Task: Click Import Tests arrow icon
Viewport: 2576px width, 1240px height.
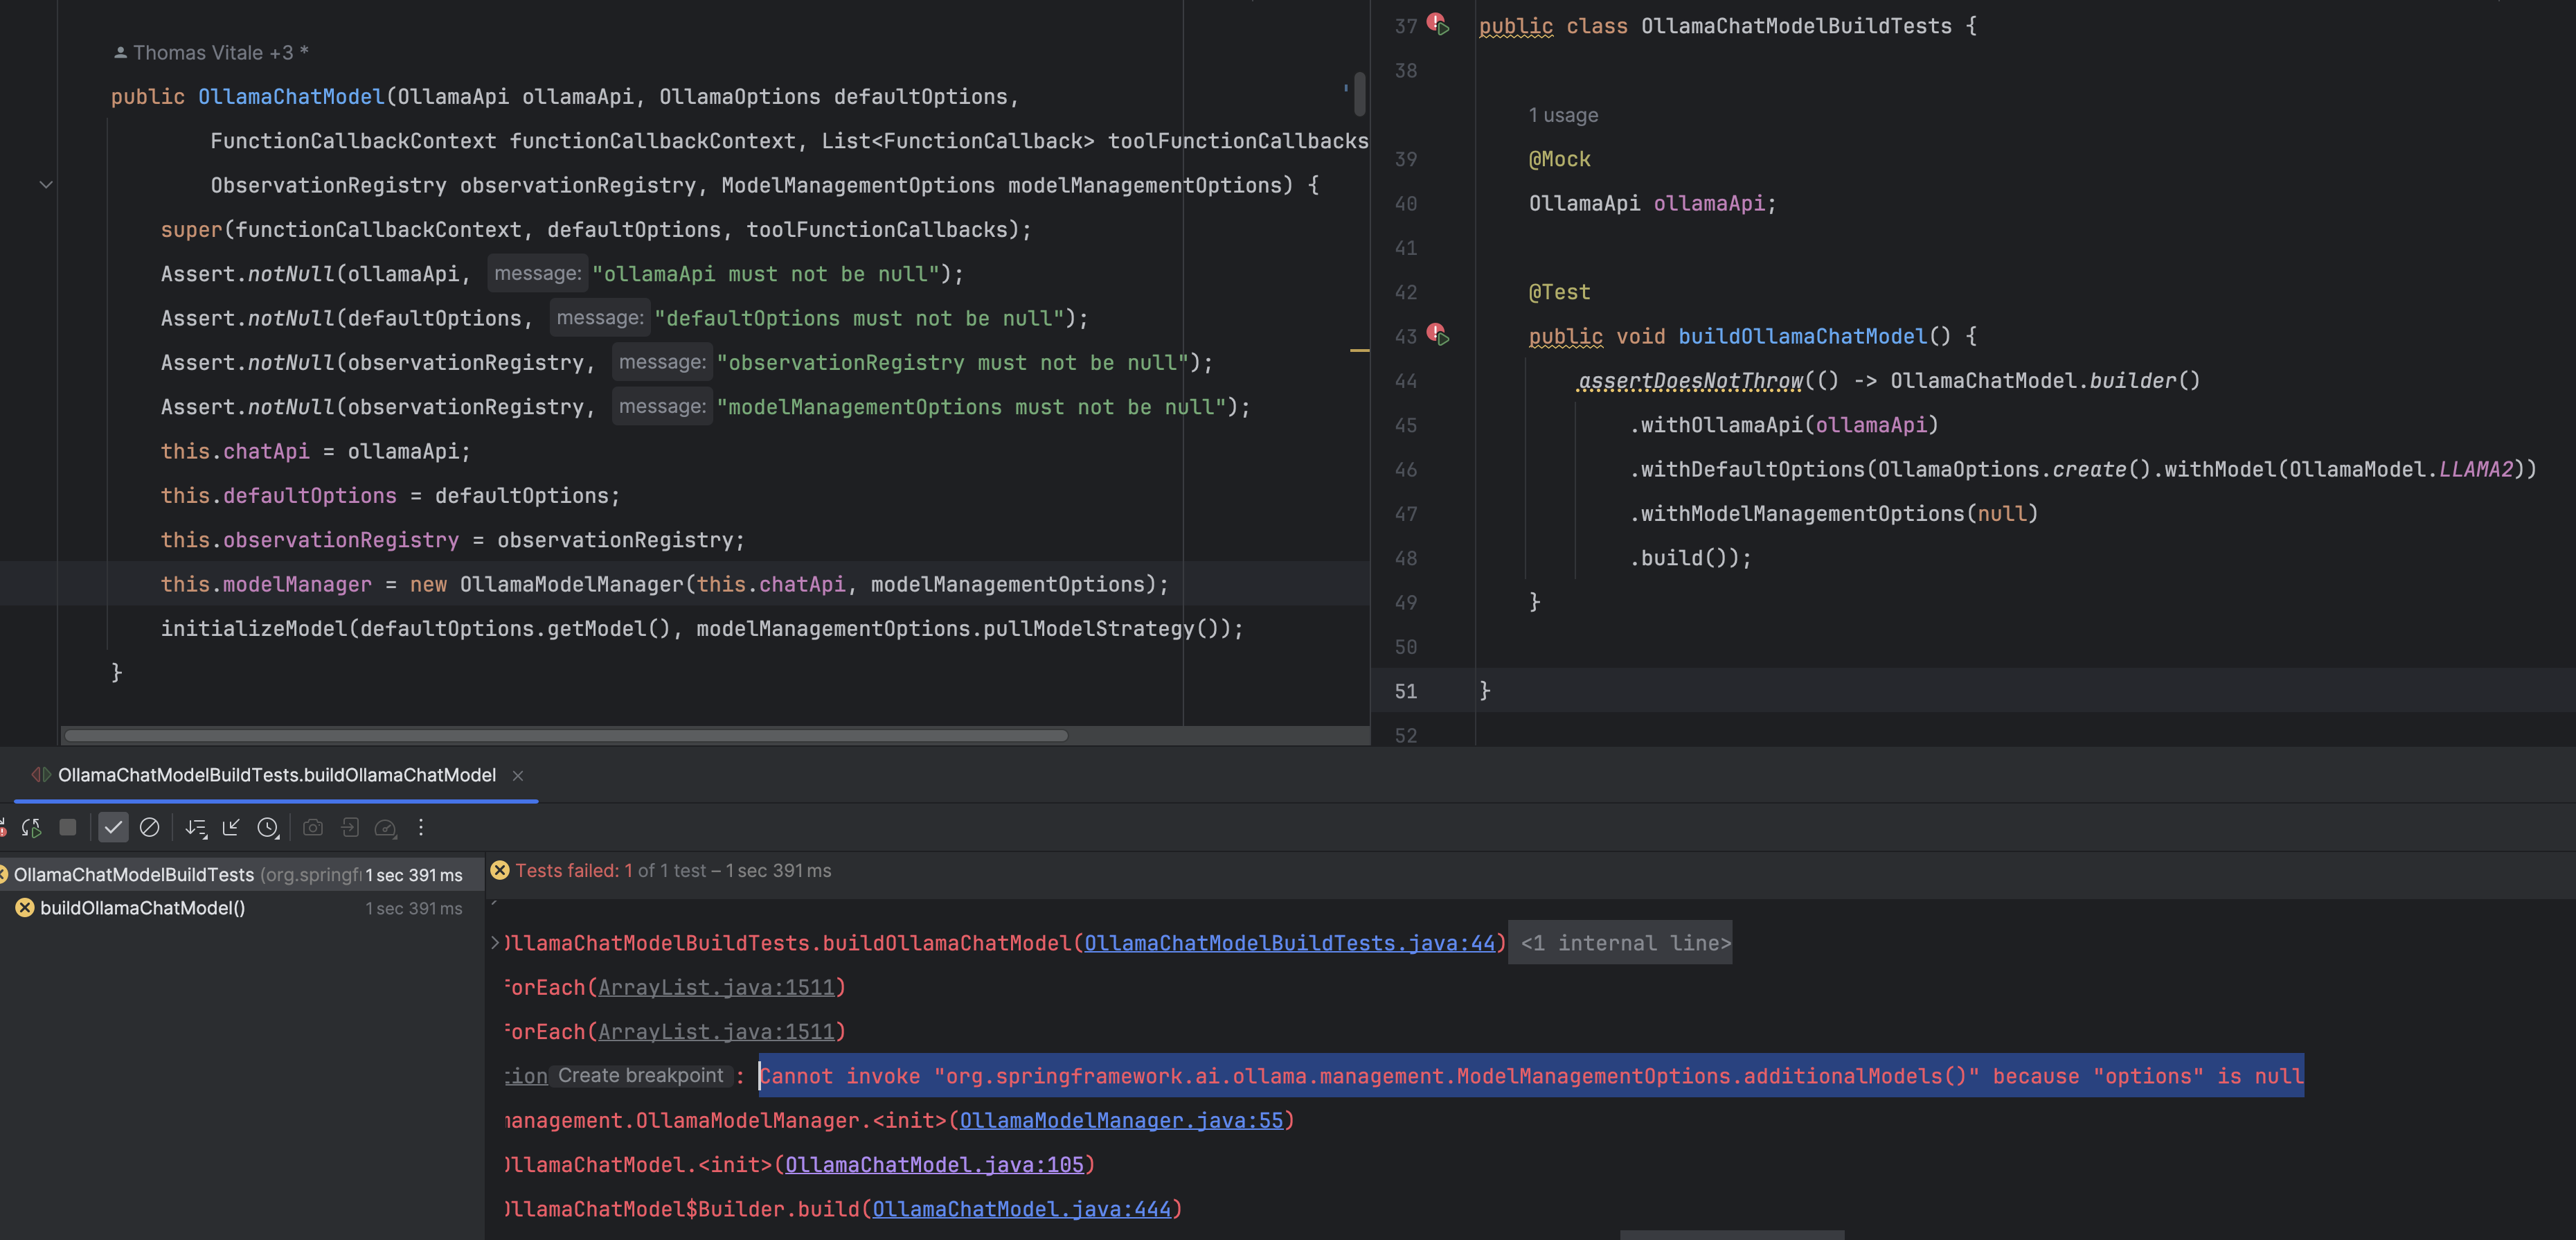Action: click(x=350, y=828)
